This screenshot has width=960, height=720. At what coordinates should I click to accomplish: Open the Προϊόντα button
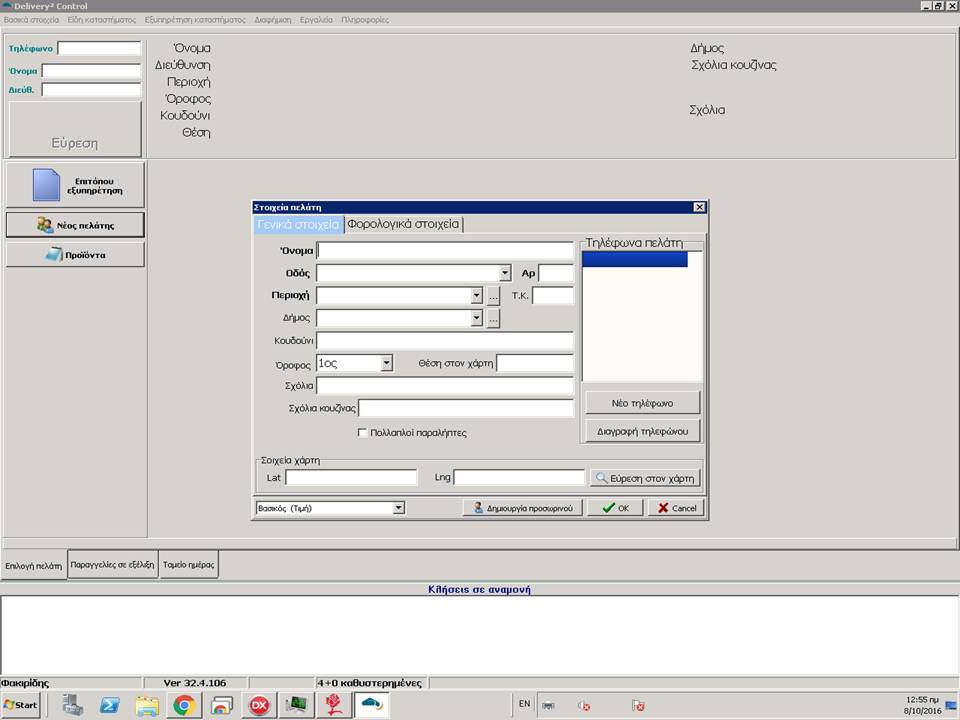(x=75, y=255)
